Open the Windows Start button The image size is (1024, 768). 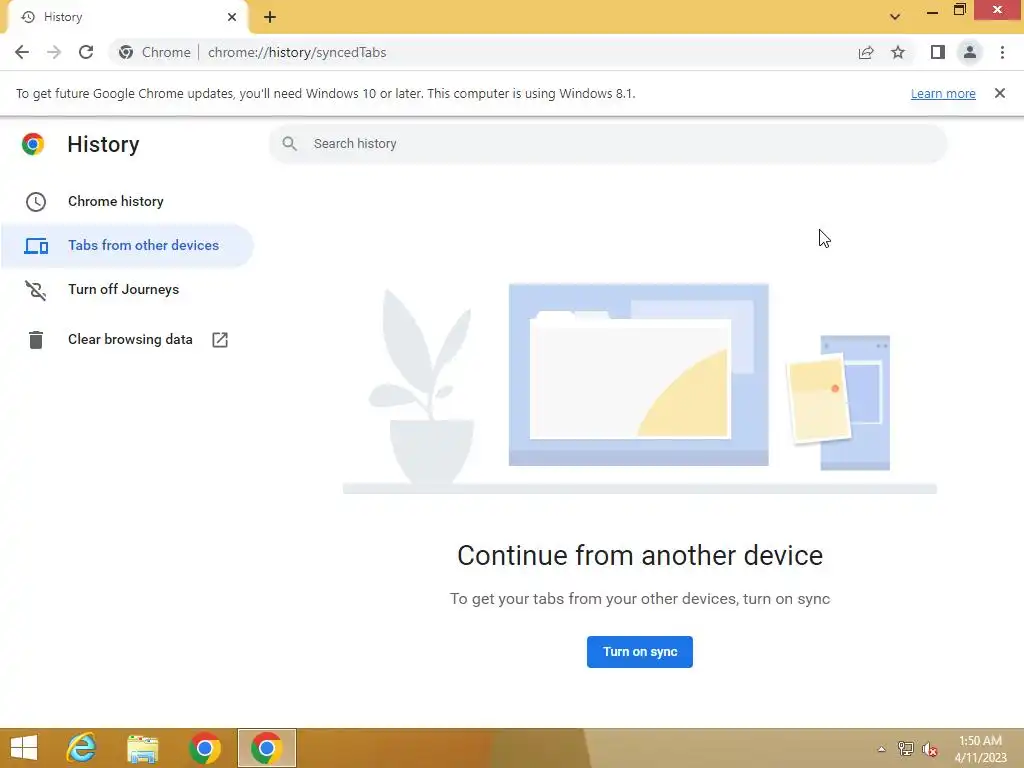pyautogui.click(x=24, y=748)
